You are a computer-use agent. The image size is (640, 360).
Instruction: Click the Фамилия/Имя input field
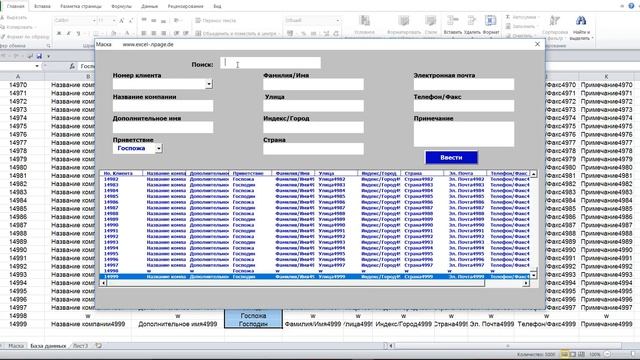click(x=313, y=84)
